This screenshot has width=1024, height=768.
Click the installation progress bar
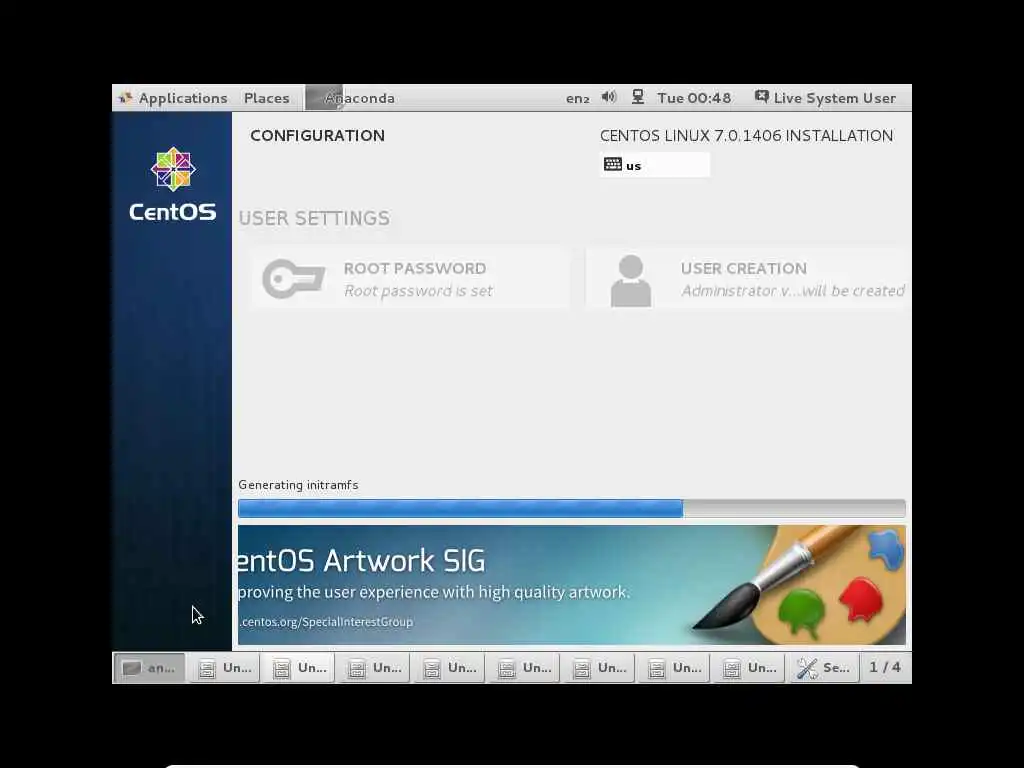571,508
